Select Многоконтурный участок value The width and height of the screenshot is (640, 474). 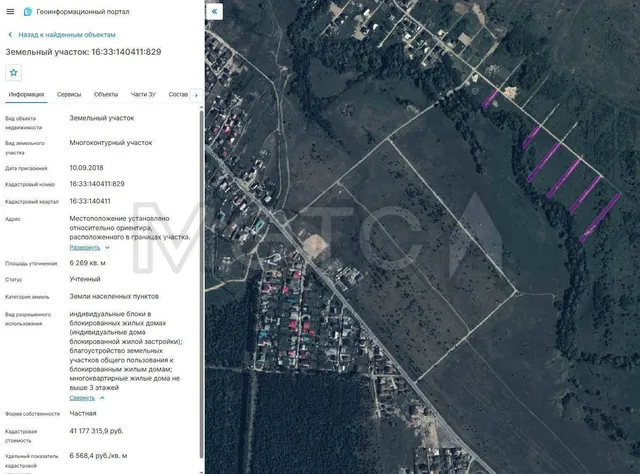(x=111, y=143)
